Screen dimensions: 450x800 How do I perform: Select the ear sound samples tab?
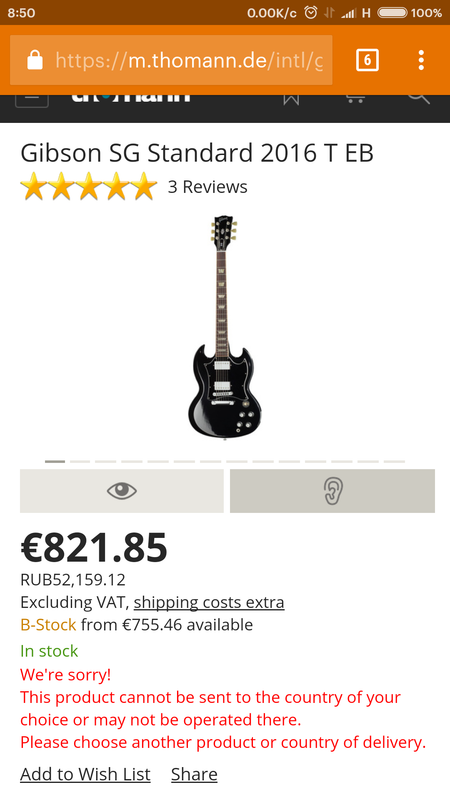tap(332, 491)
